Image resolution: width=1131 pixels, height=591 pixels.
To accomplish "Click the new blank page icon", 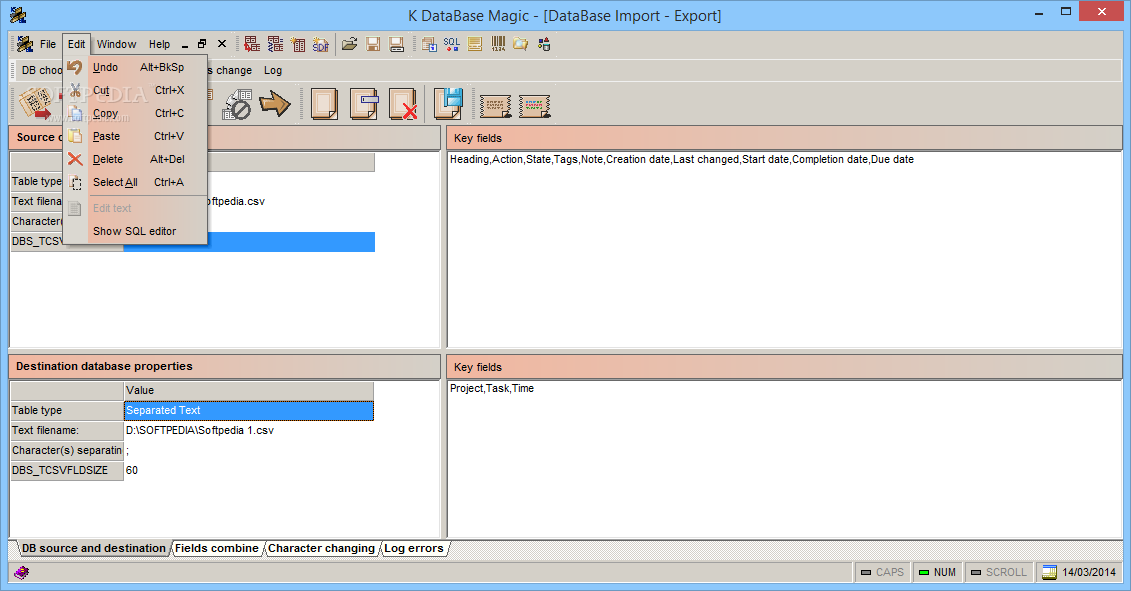I will coord(324,104).
